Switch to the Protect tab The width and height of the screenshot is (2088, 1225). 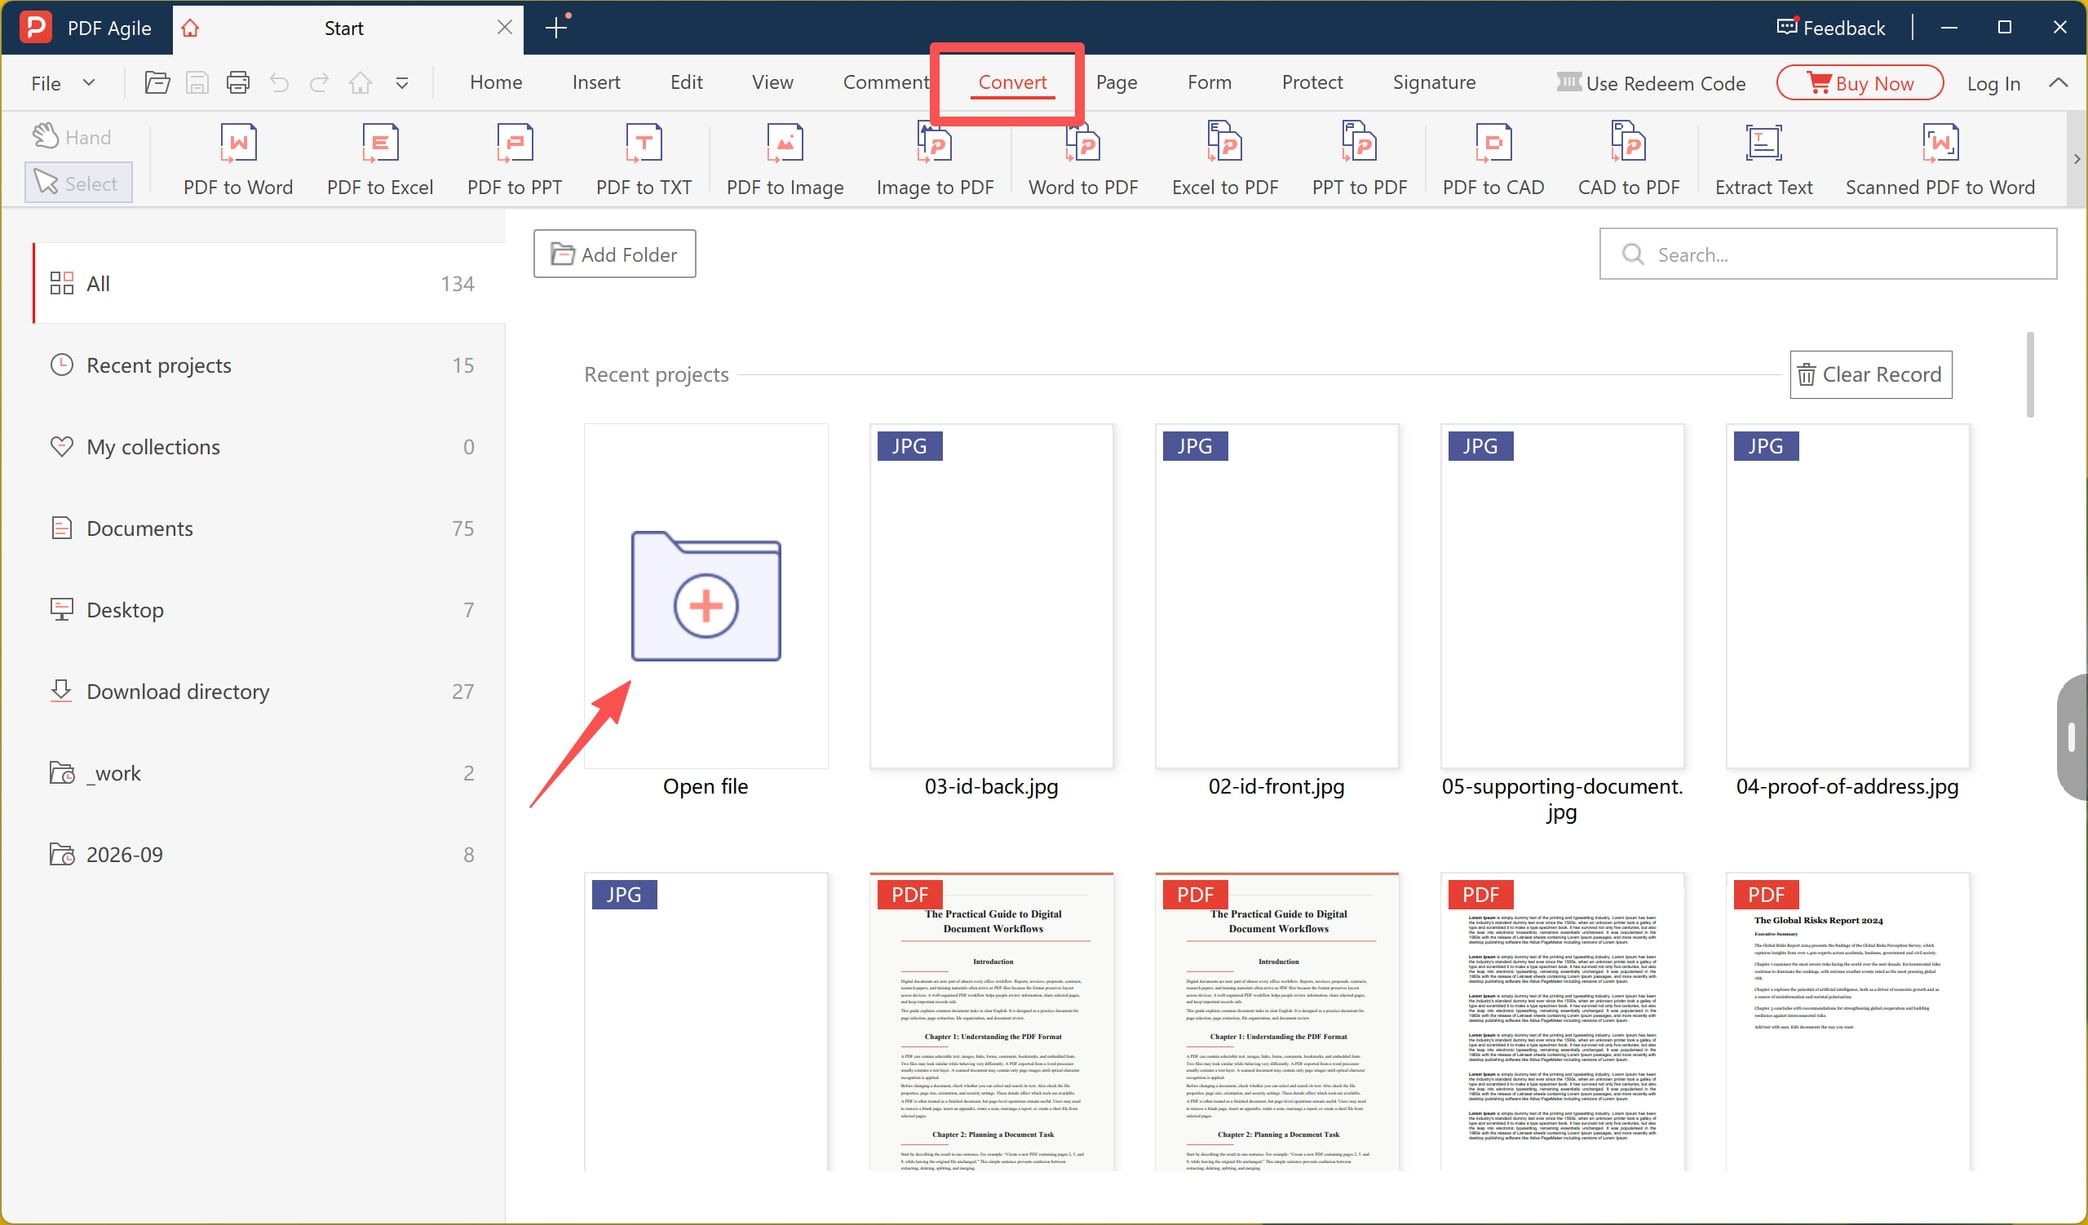pyautogui.click(x=1312, y=82)
